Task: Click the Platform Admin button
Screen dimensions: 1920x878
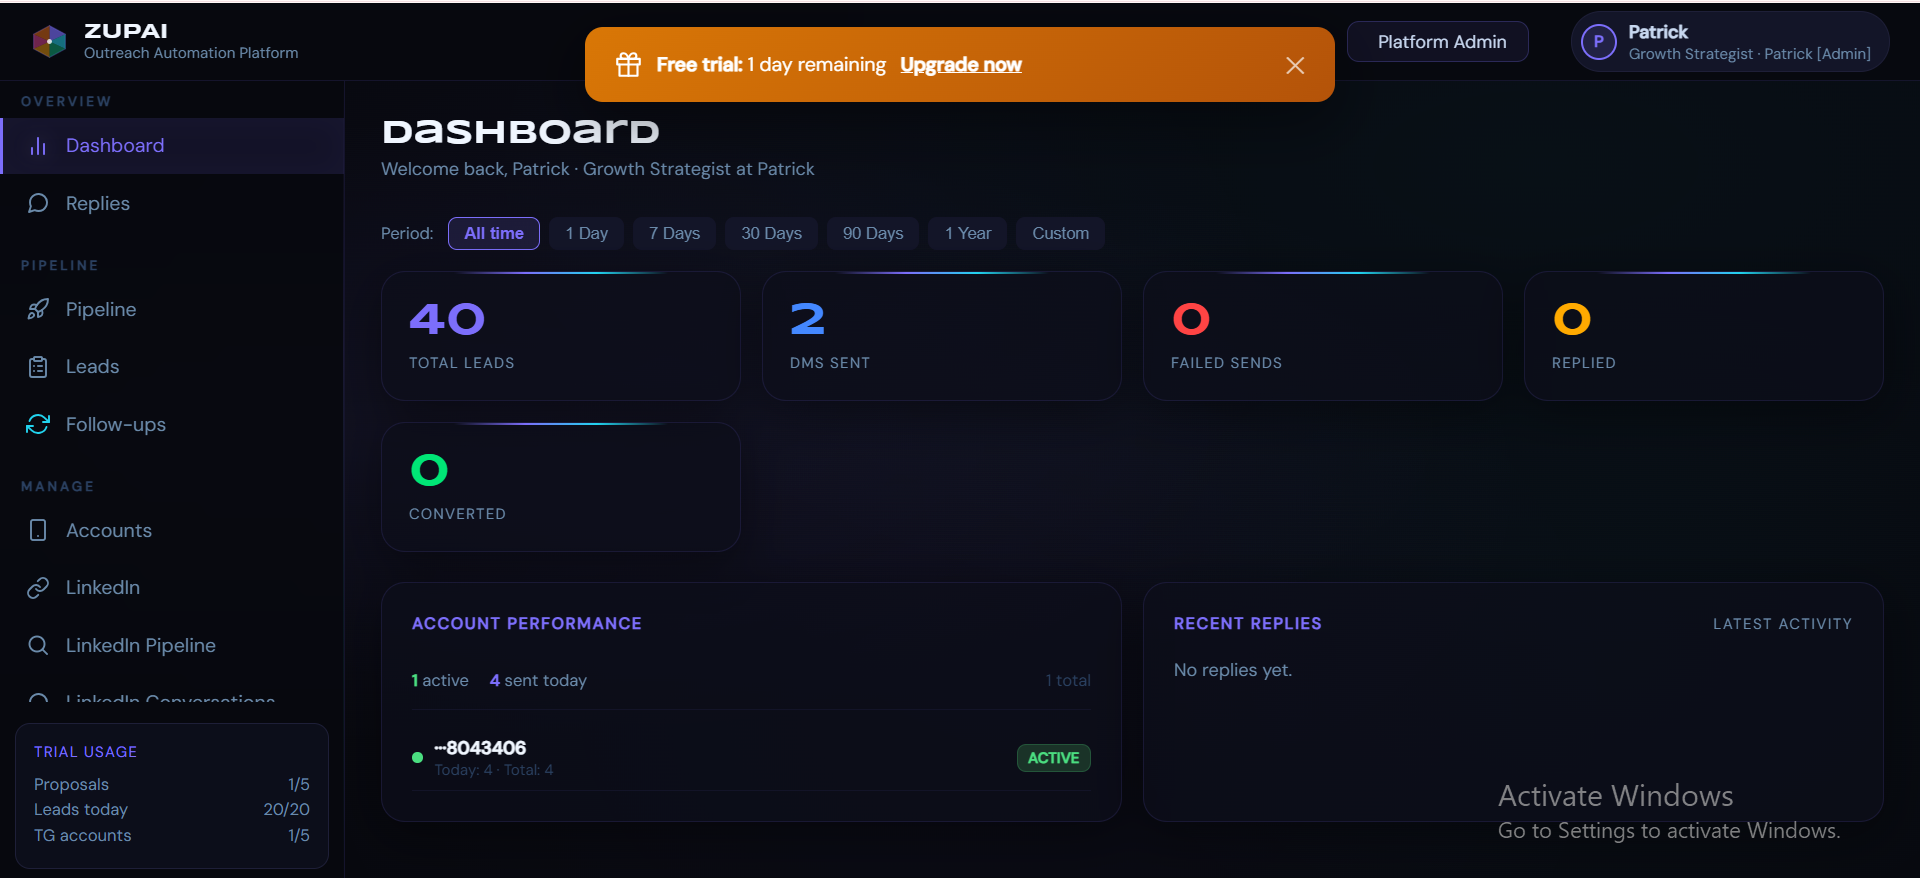Action: tap(1438, 42)
